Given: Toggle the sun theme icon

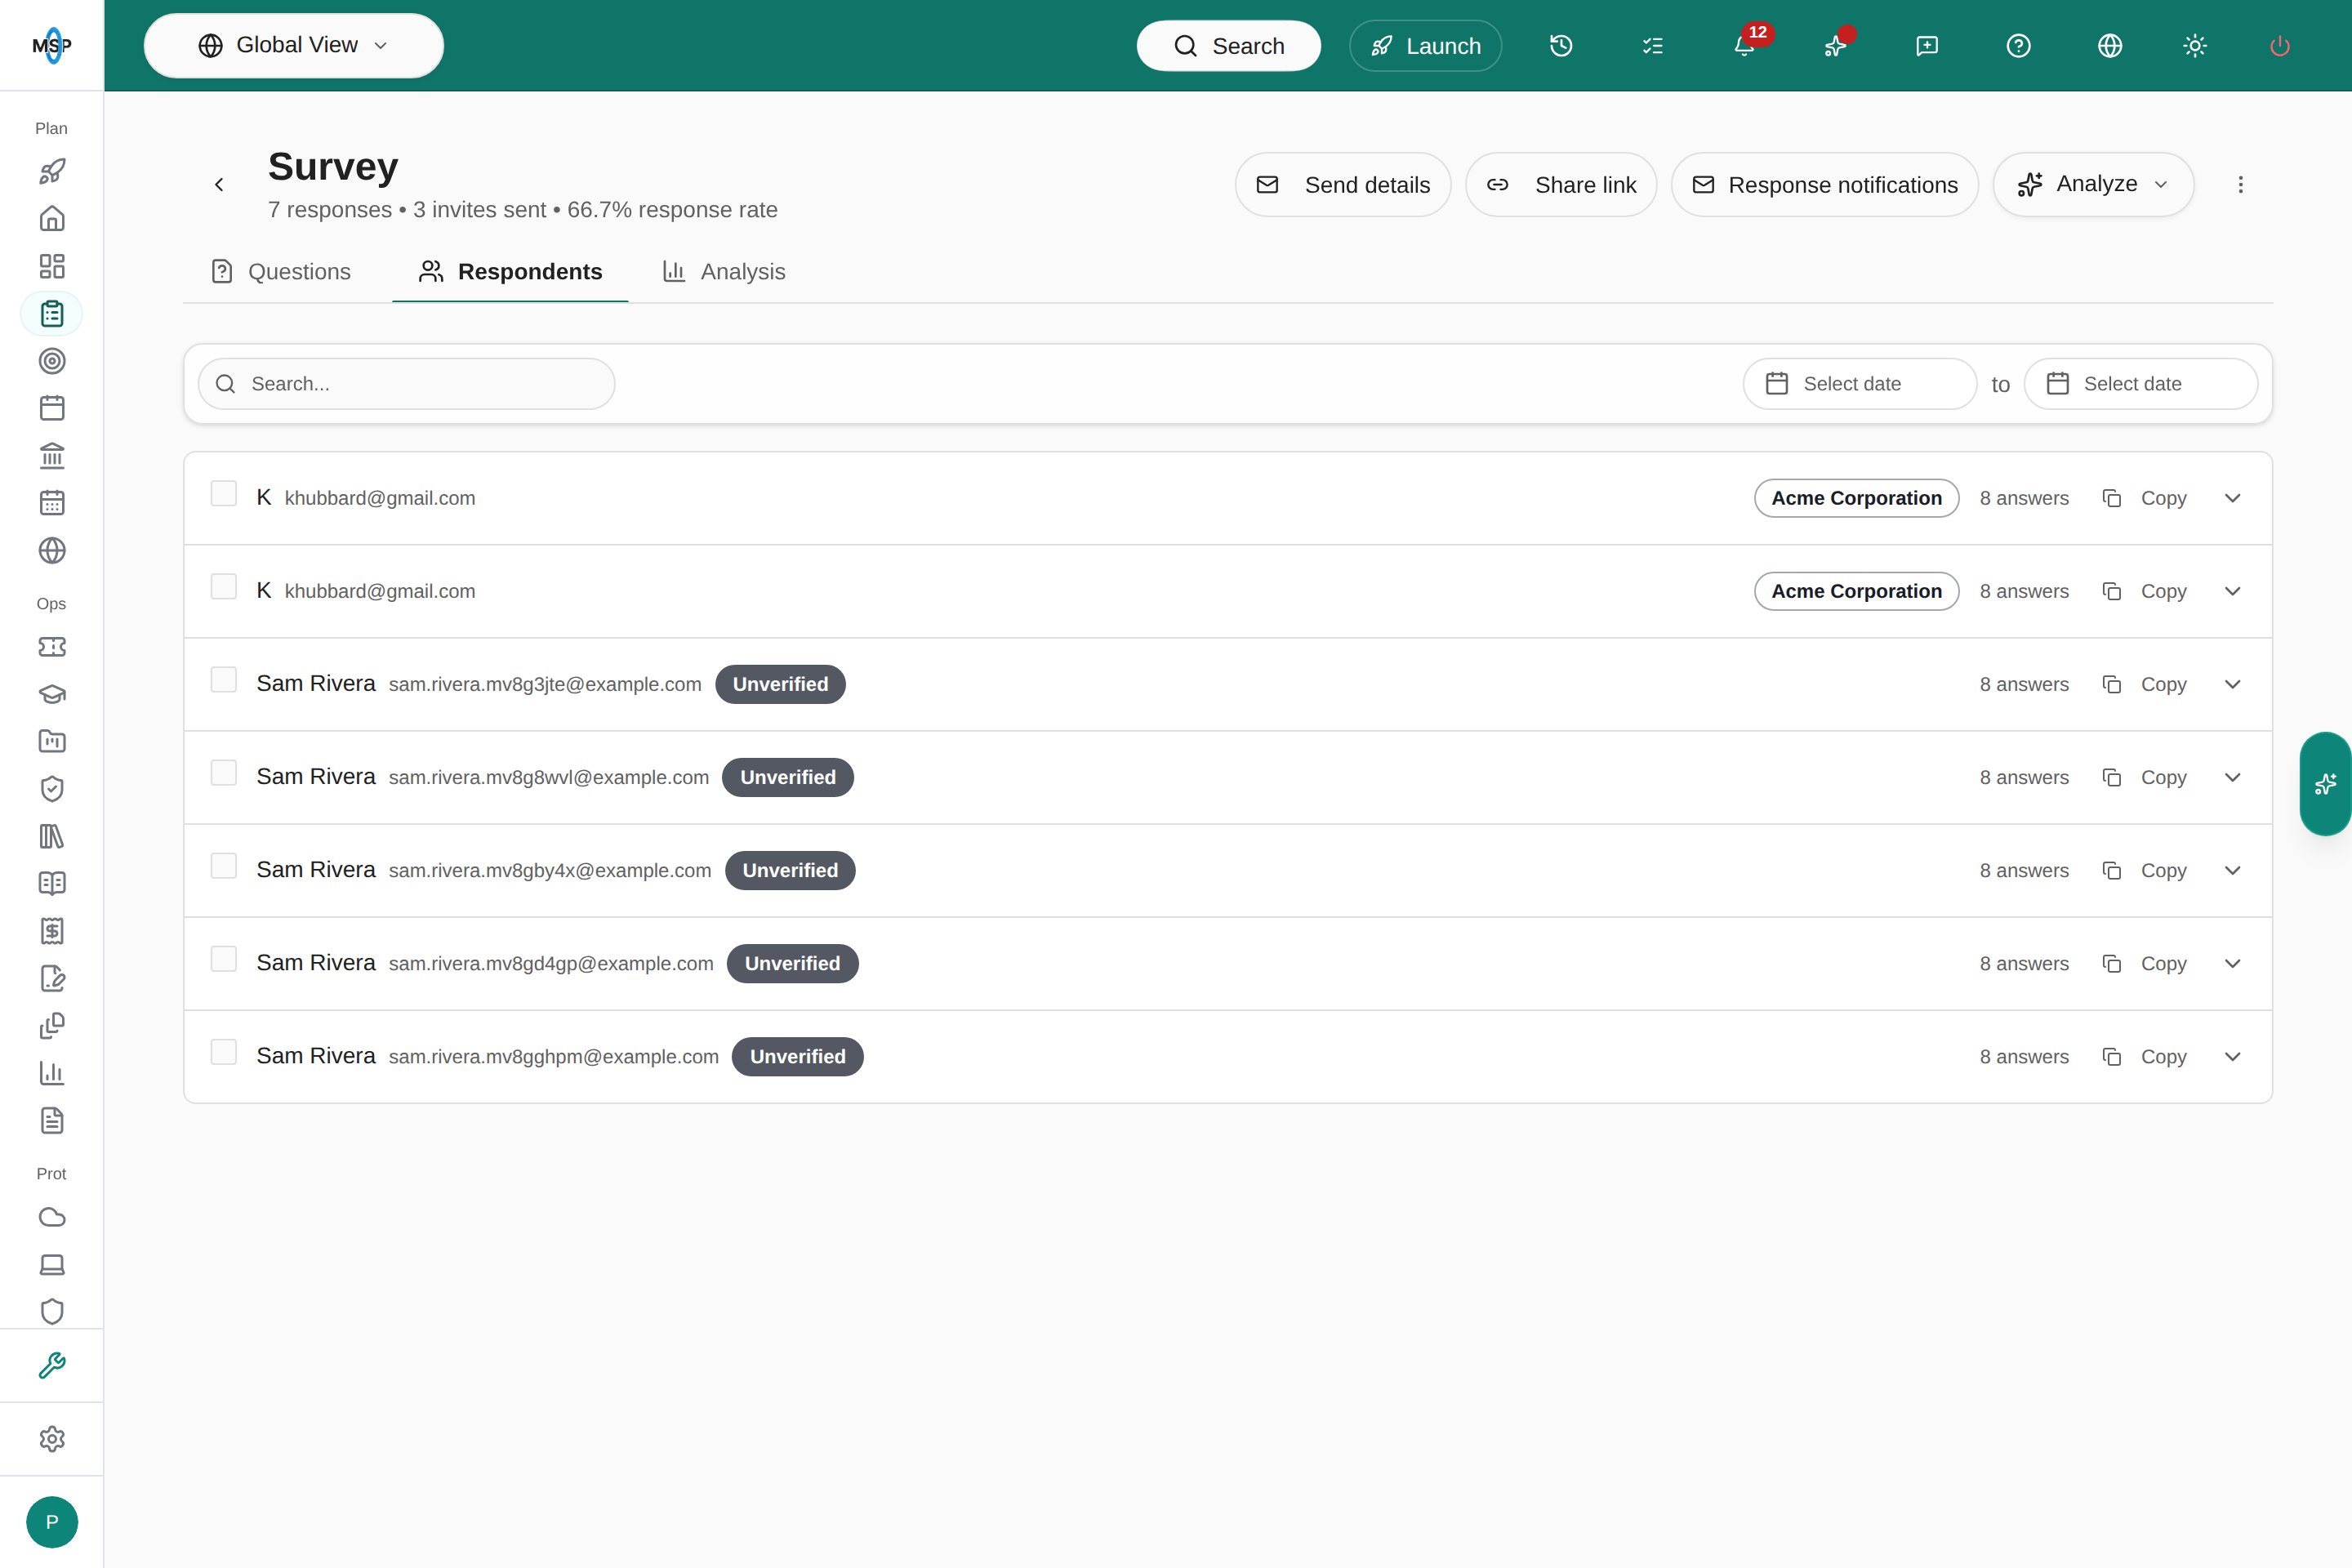Looking at the screenshot, I should (2195, 46).
